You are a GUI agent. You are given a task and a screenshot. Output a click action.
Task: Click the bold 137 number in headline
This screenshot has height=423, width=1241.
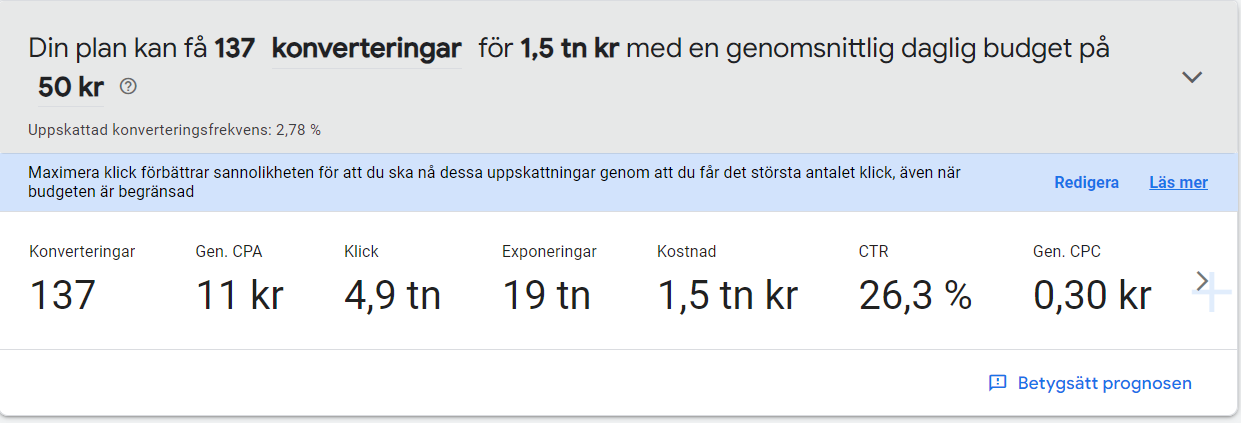coord(235,48)
